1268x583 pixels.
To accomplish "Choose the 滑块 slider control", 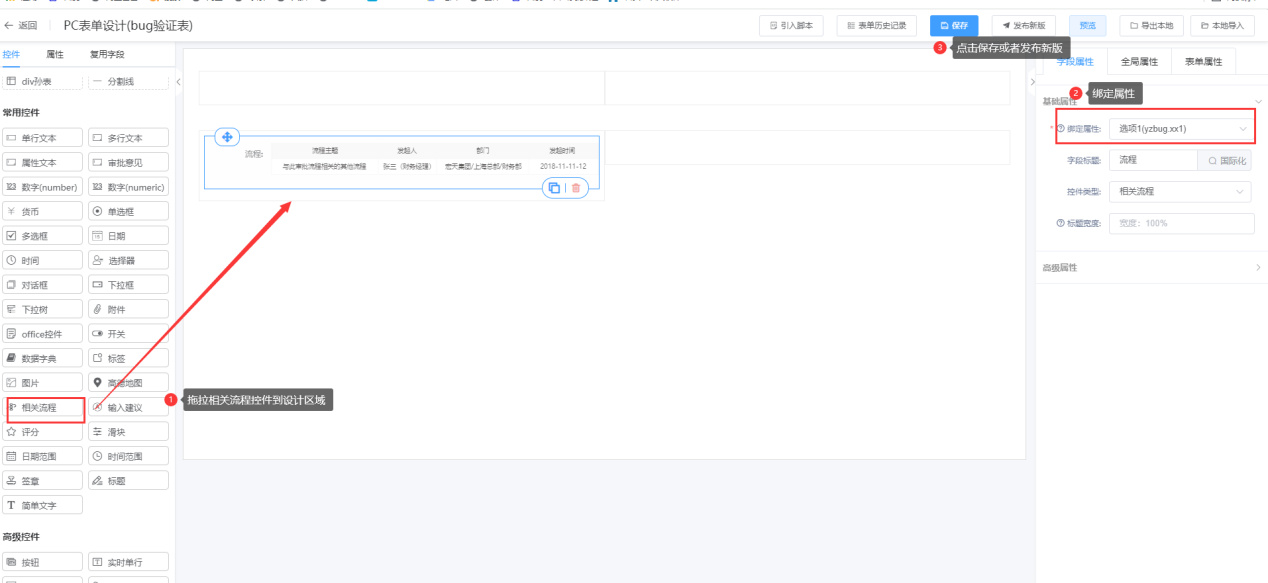I will [x=127, y=432].
